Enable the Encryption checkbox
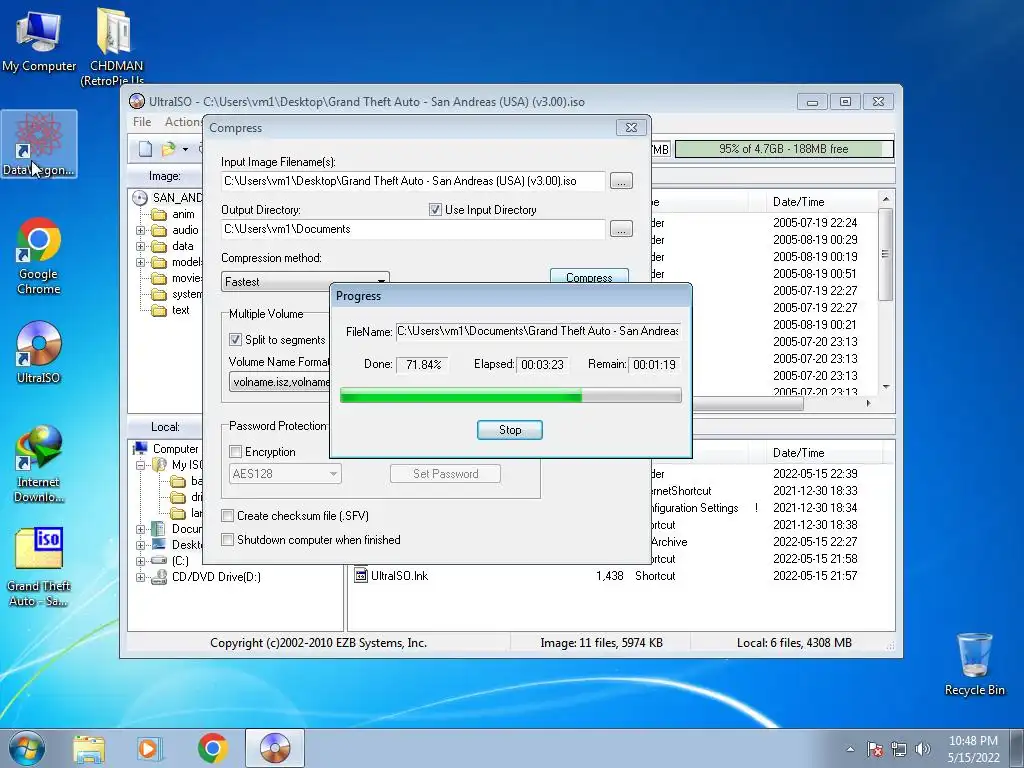1024x768 pixels. [x=235, y=452]
